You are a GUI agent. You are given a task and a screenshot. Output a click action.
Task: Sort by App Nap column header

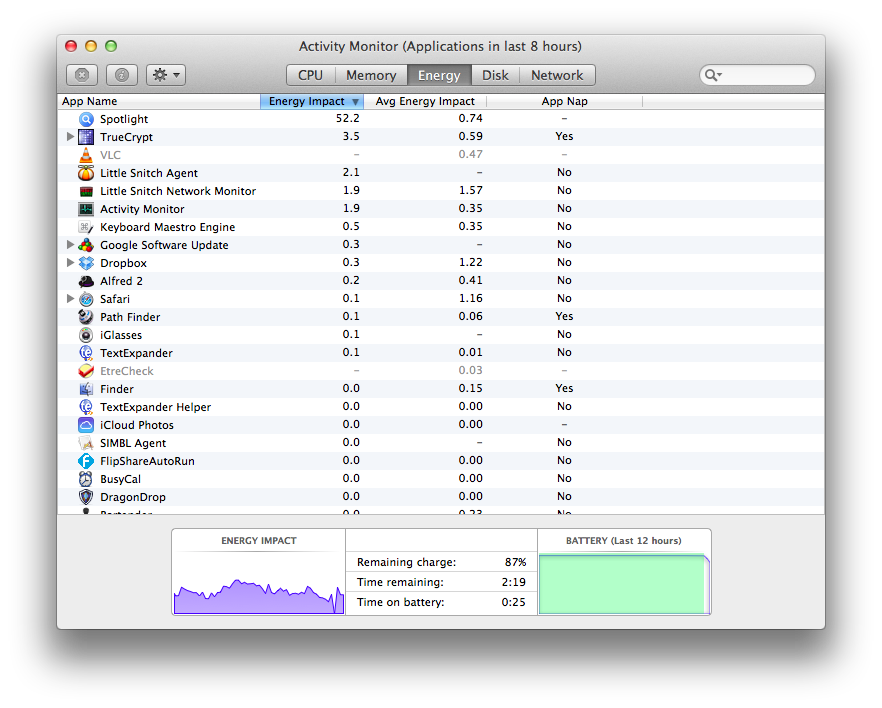tap(564, 101)
